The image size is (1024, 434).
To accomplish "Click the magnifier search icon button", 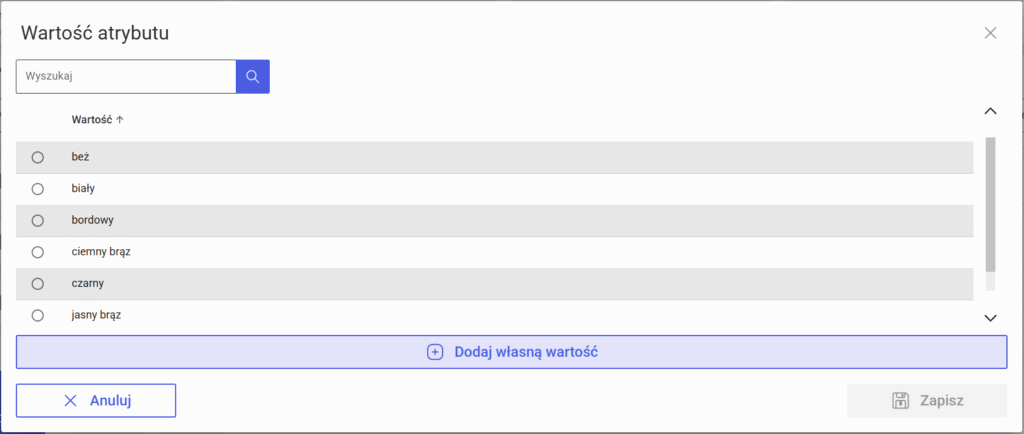I will point(252,76).
